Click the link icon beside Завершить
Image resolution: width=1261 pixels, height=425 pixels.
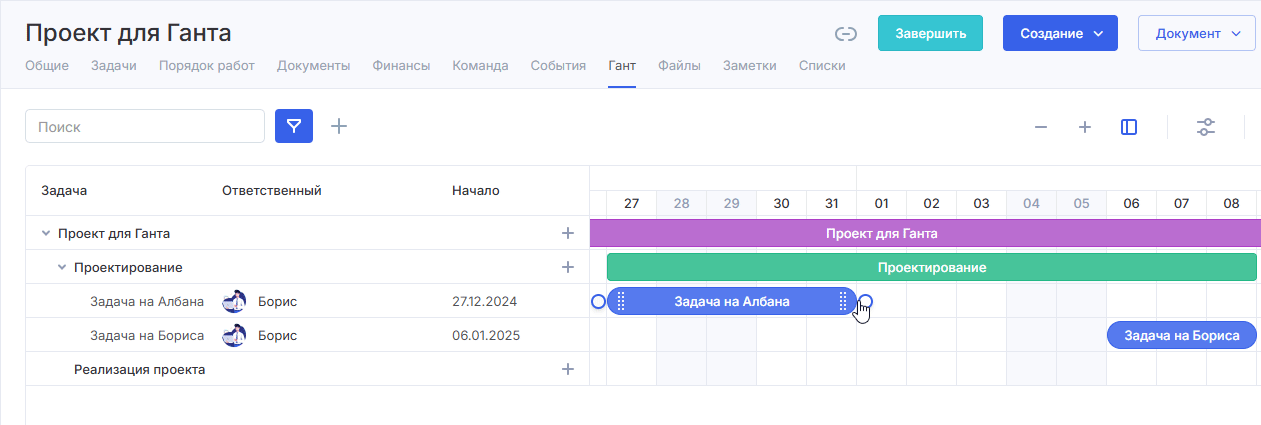point(846,34)
